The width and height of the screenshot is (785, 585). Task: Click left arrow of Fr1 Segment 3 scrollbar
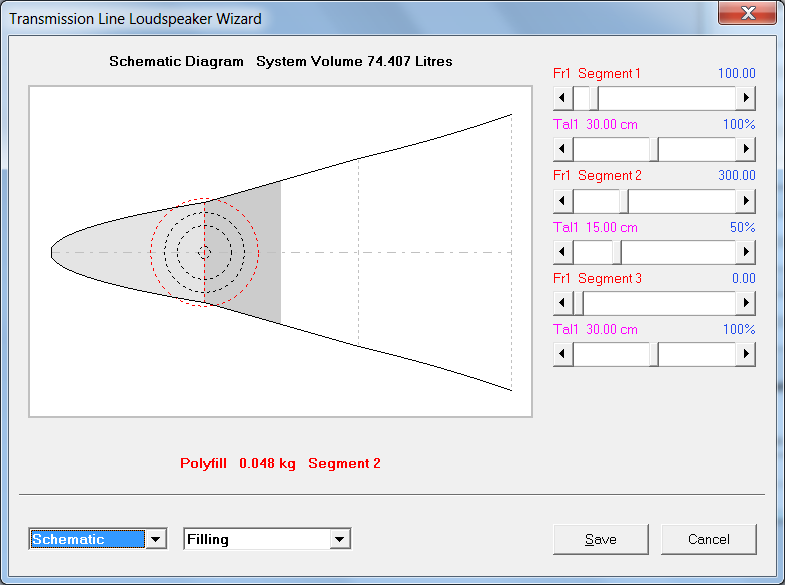(x=563, y=303)
